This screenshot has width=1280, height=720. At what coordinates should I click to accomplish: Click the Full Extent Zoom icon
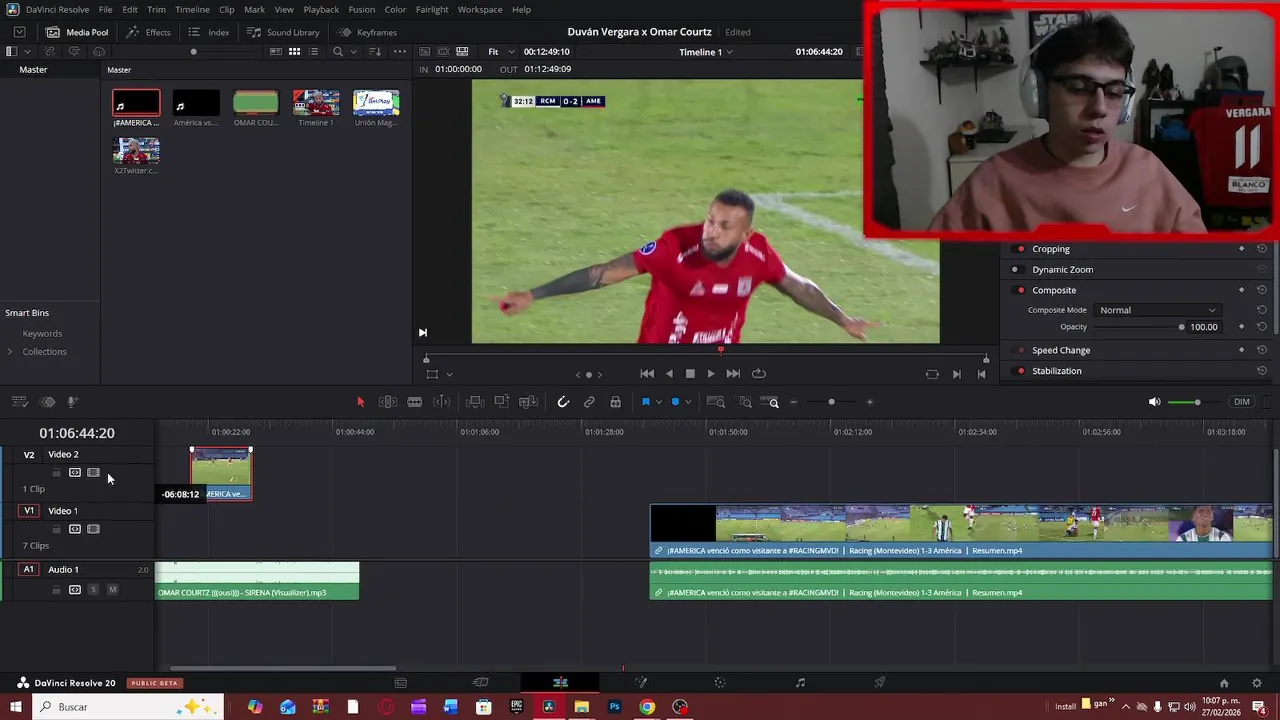(x=716, y=402)
